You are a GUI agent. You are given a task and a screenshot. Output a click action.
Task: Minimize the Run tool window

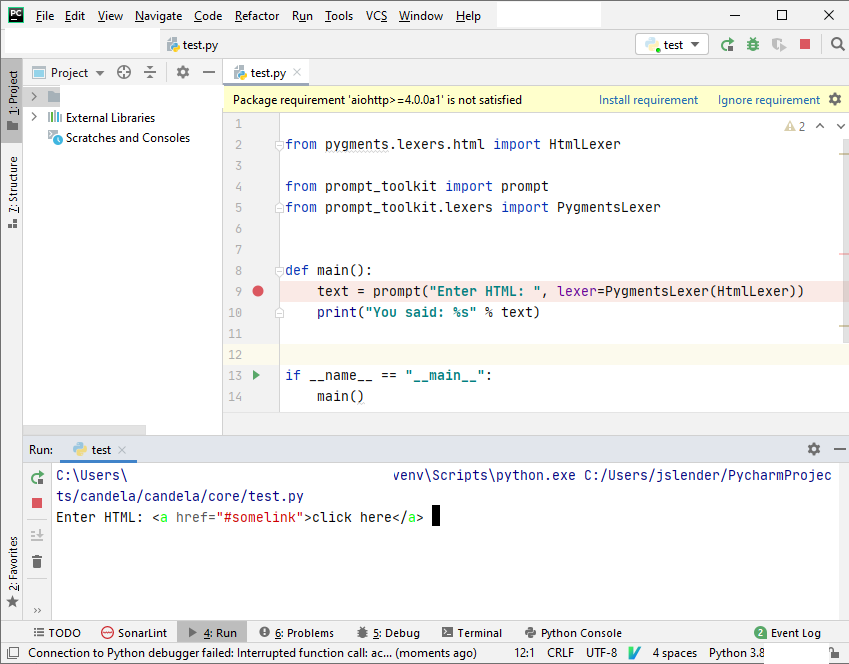point(839,449)
